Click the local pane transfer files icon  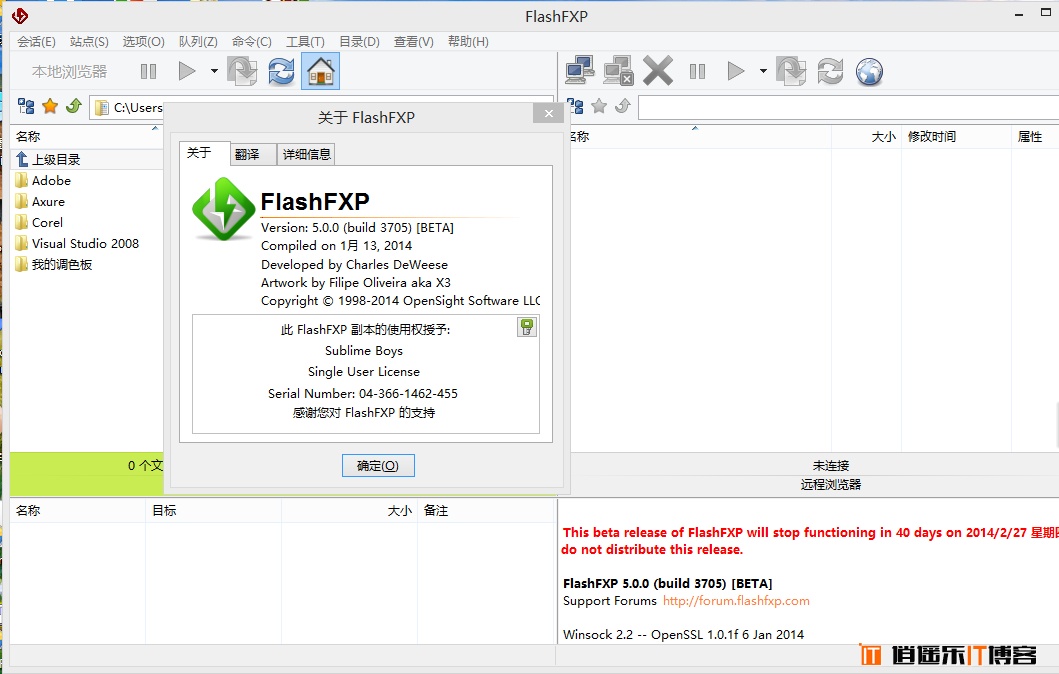pyautogui.click(x=242, y=71)
